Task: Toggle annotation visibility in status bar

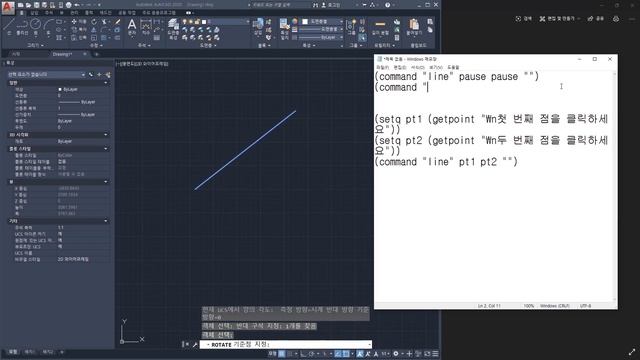Action: click(360, 353)
